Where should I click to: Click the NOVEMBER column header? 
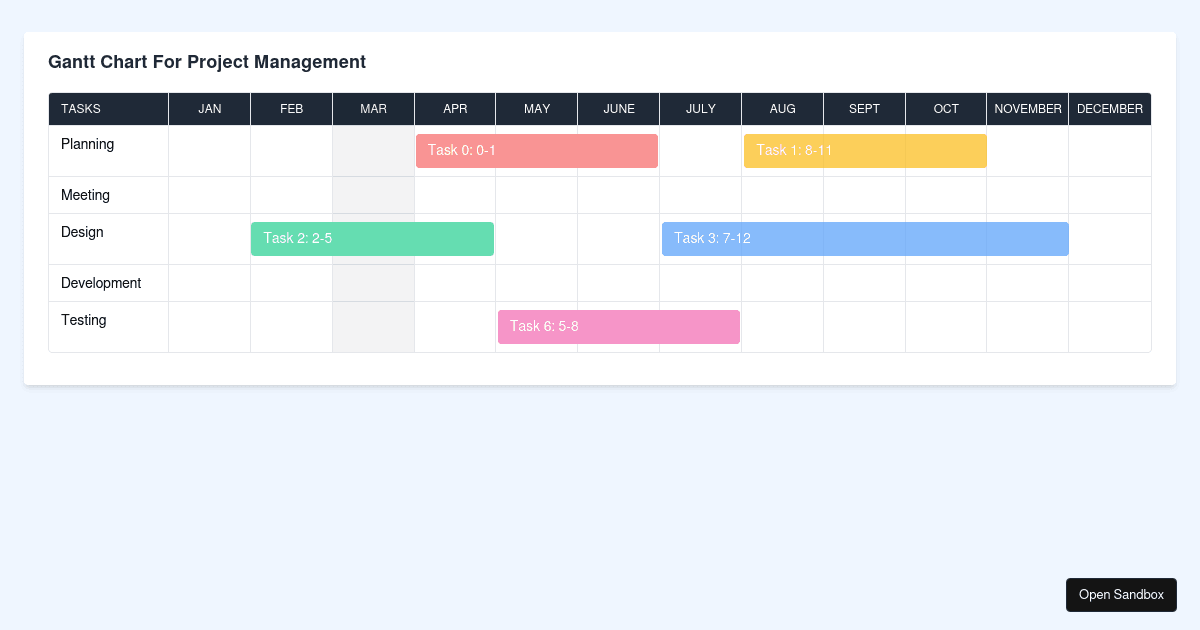[1028, 109]
